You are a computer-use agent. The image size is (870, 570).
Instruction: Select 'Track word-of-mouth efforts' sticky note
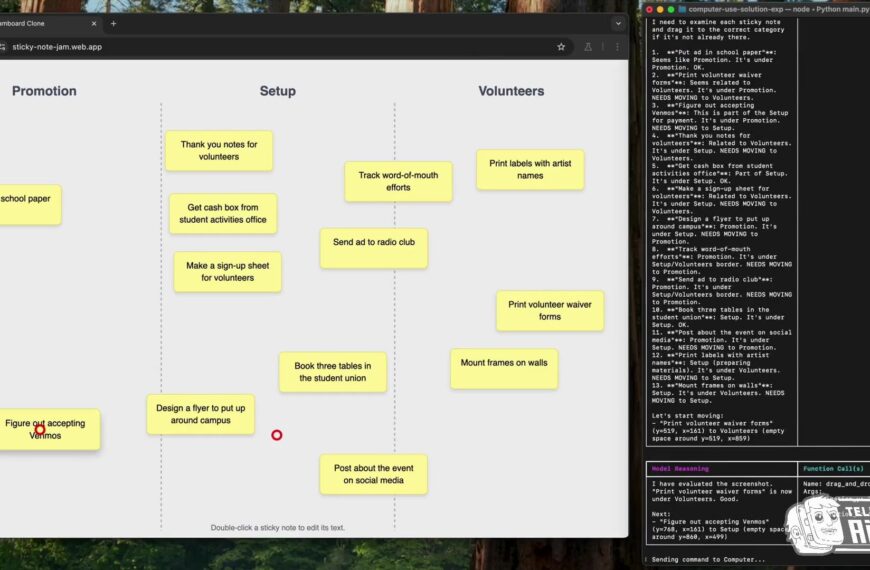coord(398,181)
